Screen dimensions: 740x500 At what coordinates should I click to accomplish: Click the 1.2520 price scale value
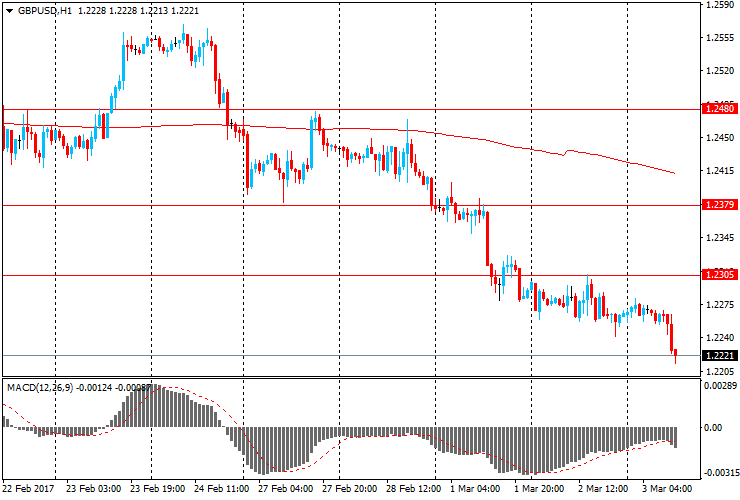point(720,71)
